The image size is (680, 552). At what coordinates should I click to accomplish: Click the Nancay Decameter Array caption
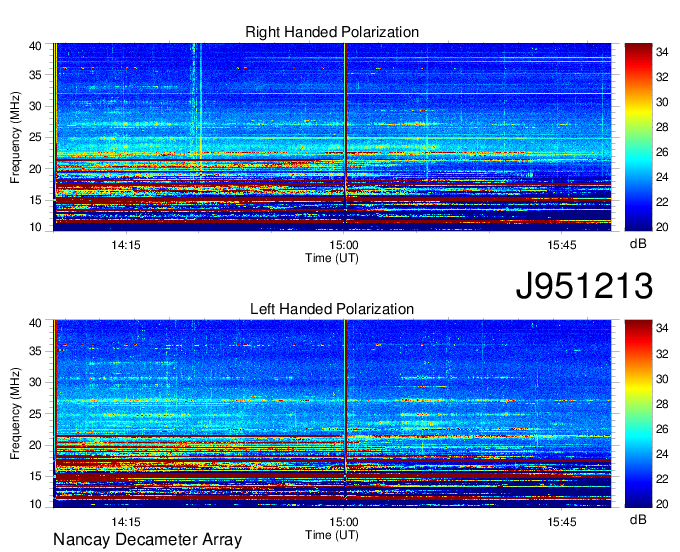point(147,540)
